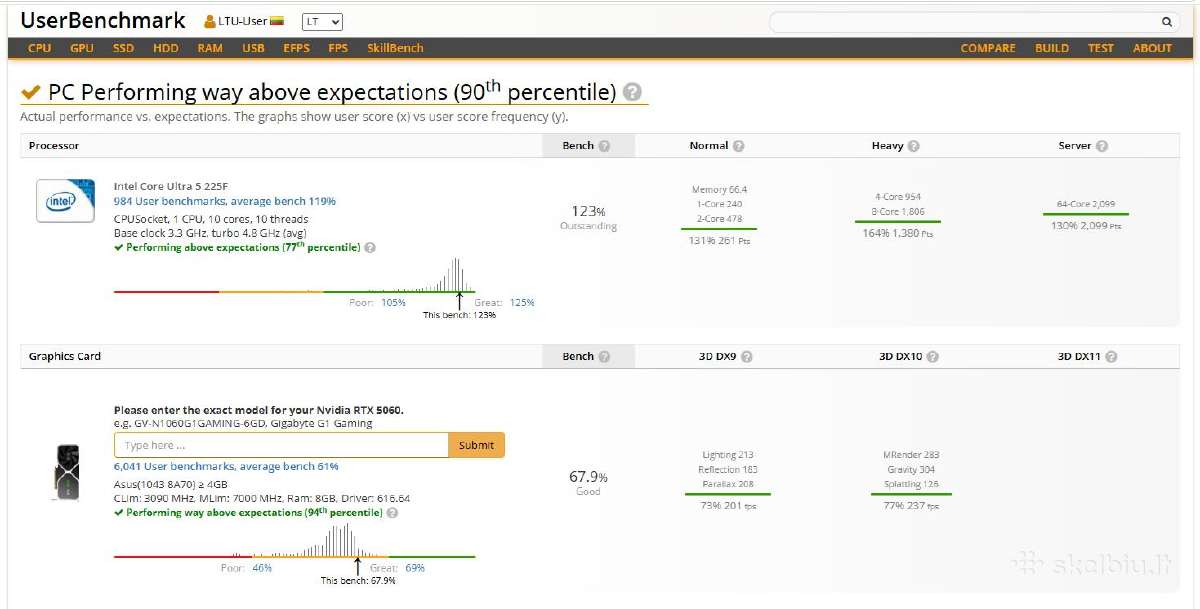Click 'Performing way above expectations (94th percentile)' text
Image resolution: width=1200 pixels, height=609 pixels.
pyautogui.click(x=254, y=513)
